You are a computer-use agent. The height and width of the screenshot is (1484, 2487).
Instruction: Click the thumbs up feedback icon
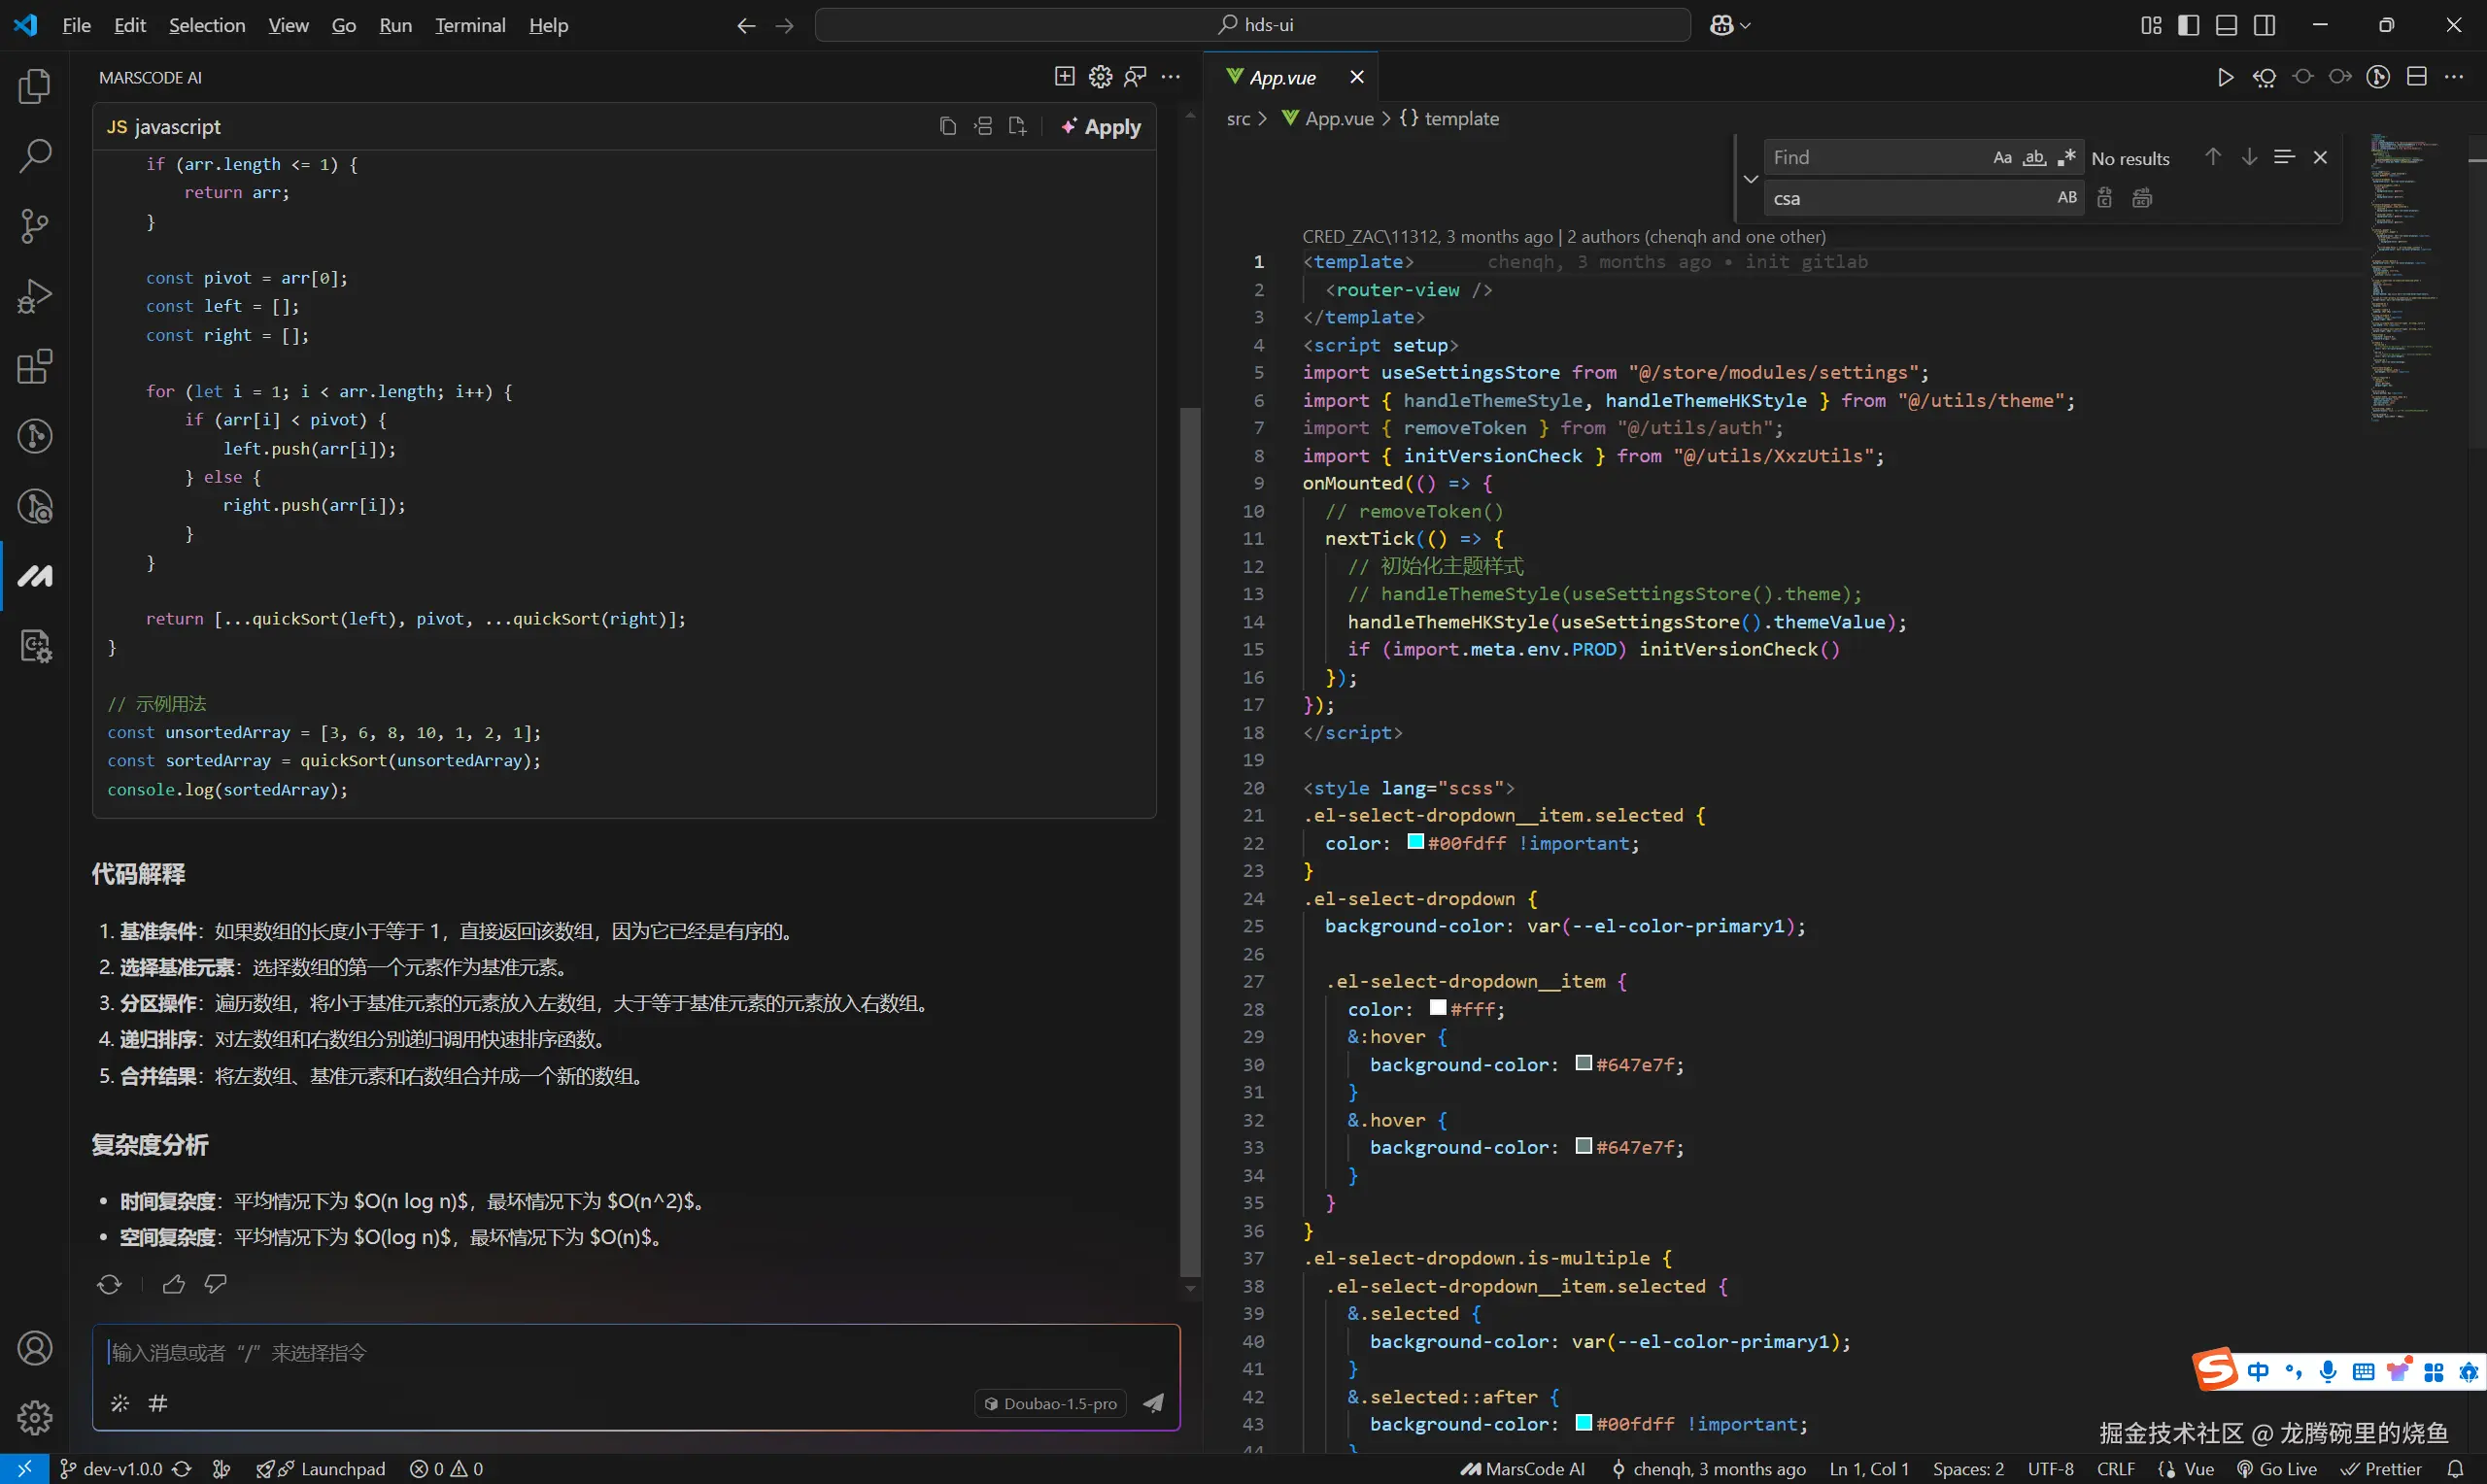tap(174, 1284)
